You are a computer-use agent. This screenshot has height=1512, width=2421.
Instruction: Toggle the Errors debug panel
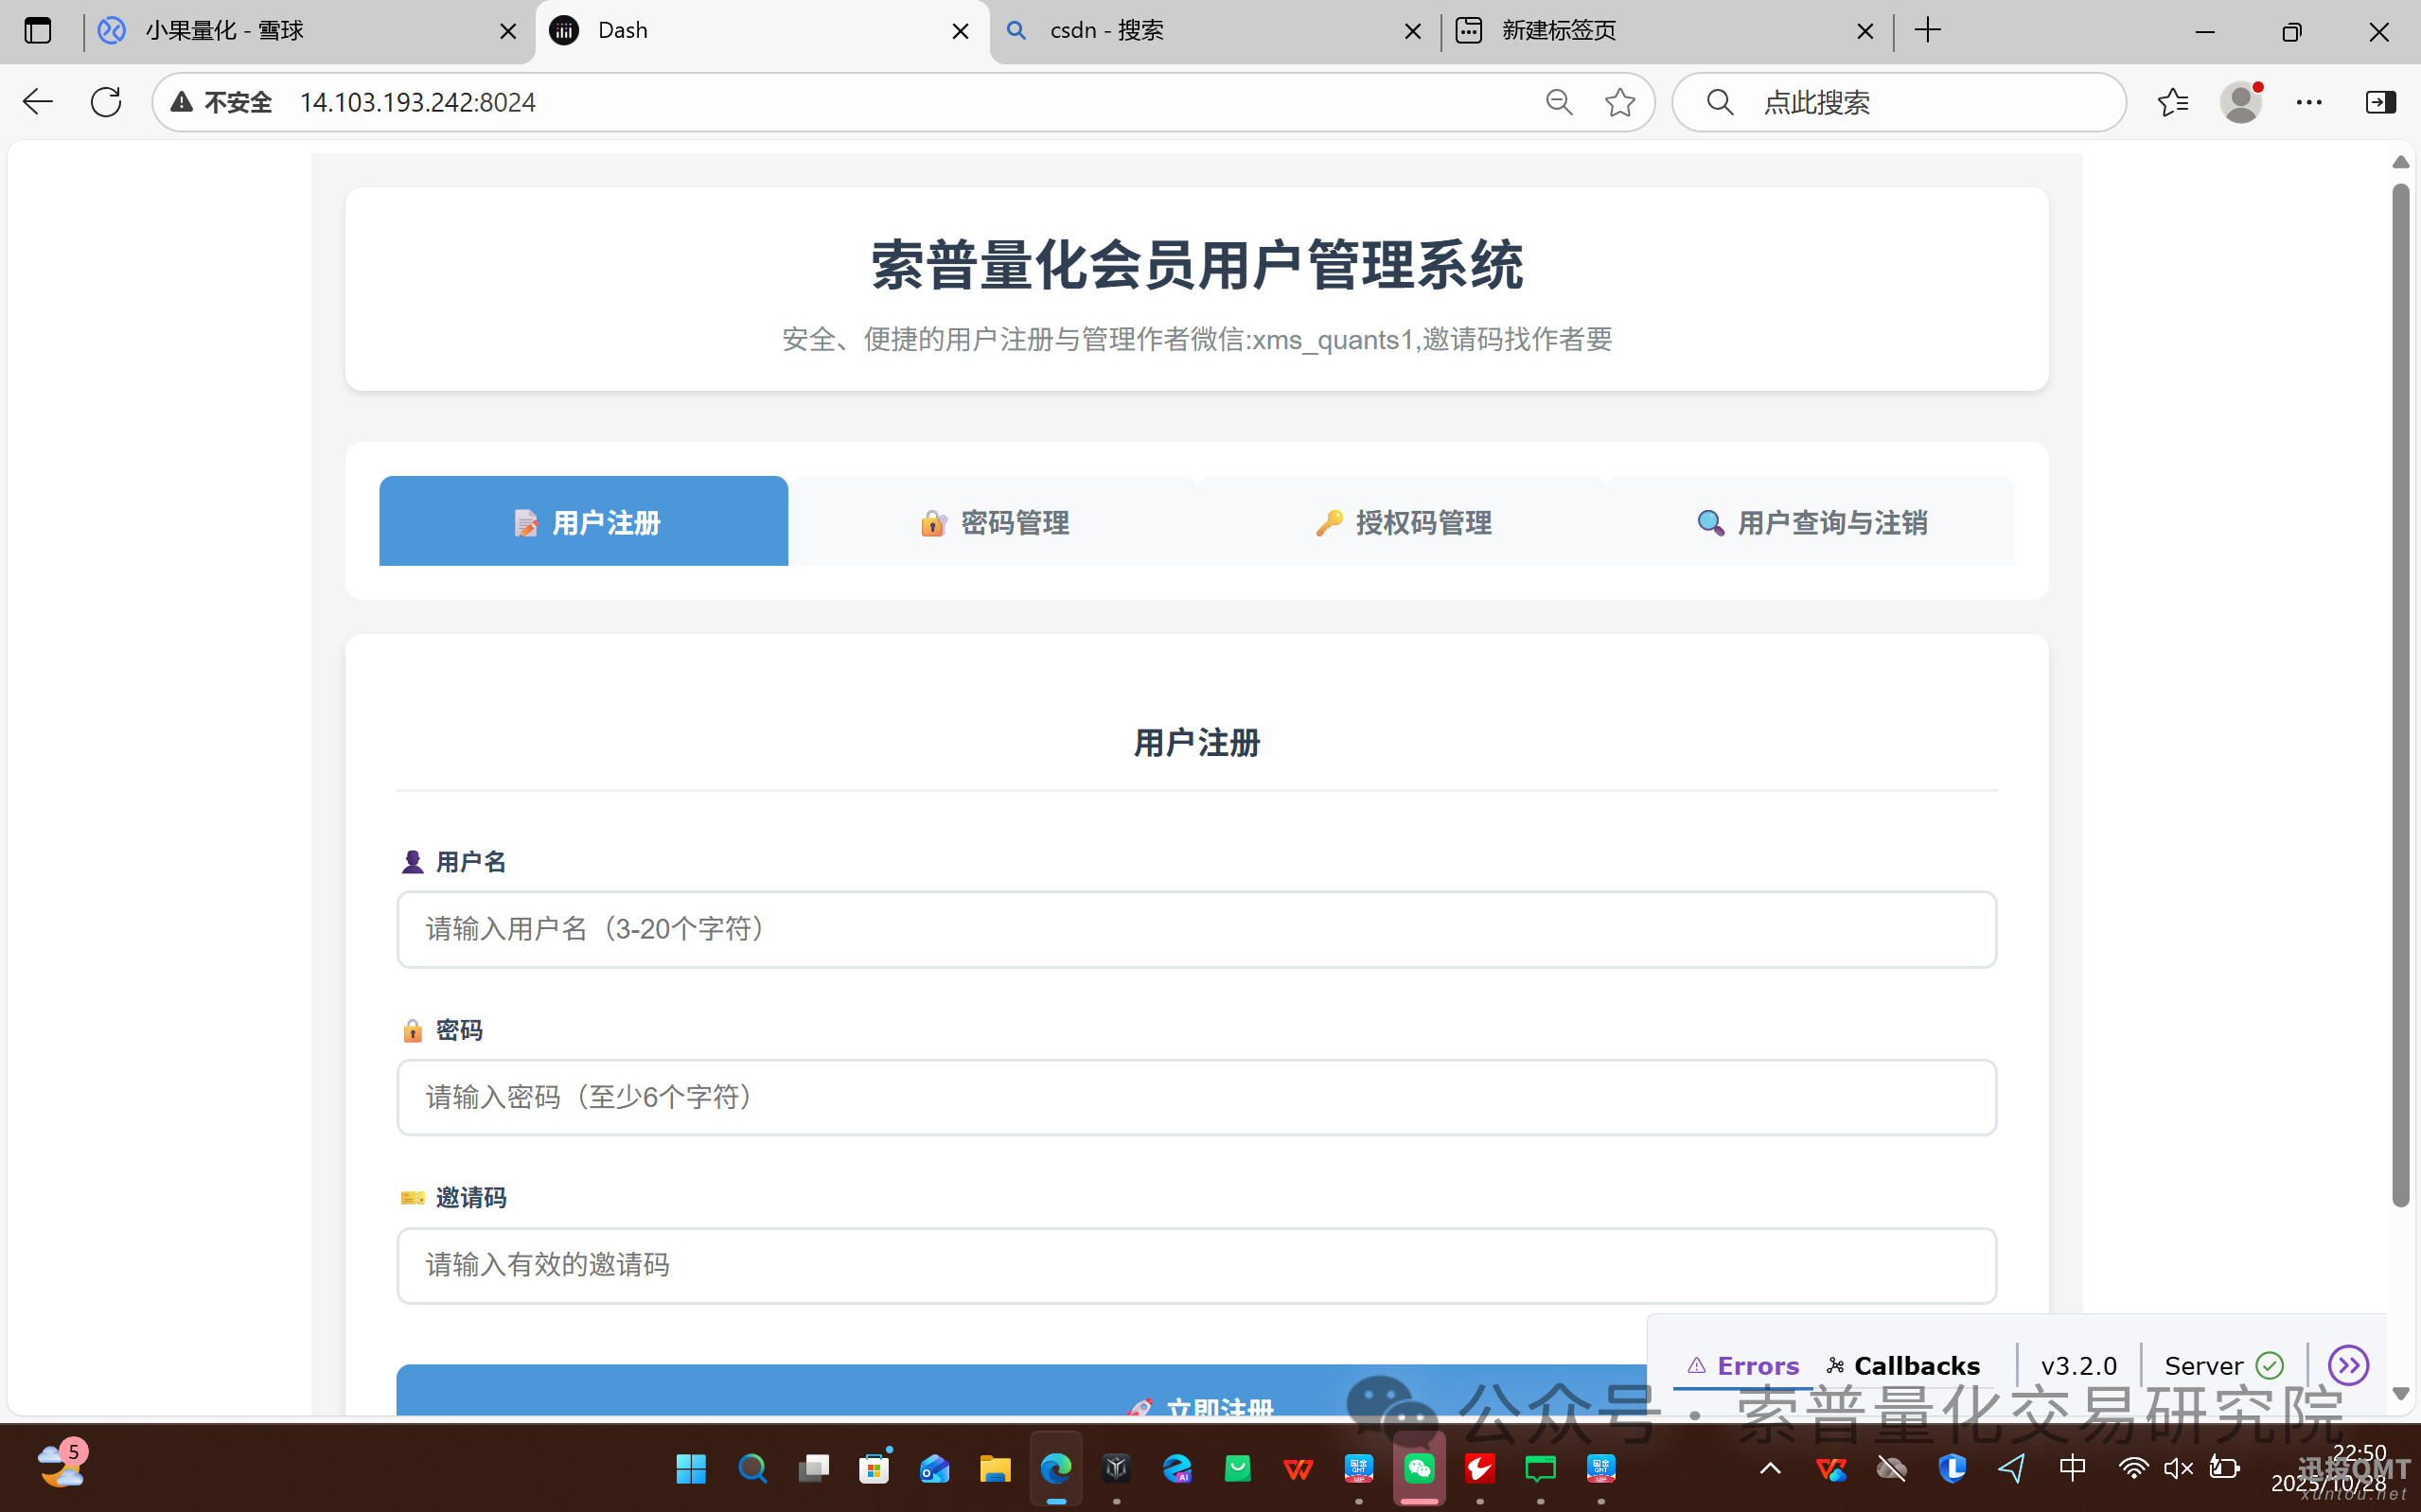(1743, 1365)
